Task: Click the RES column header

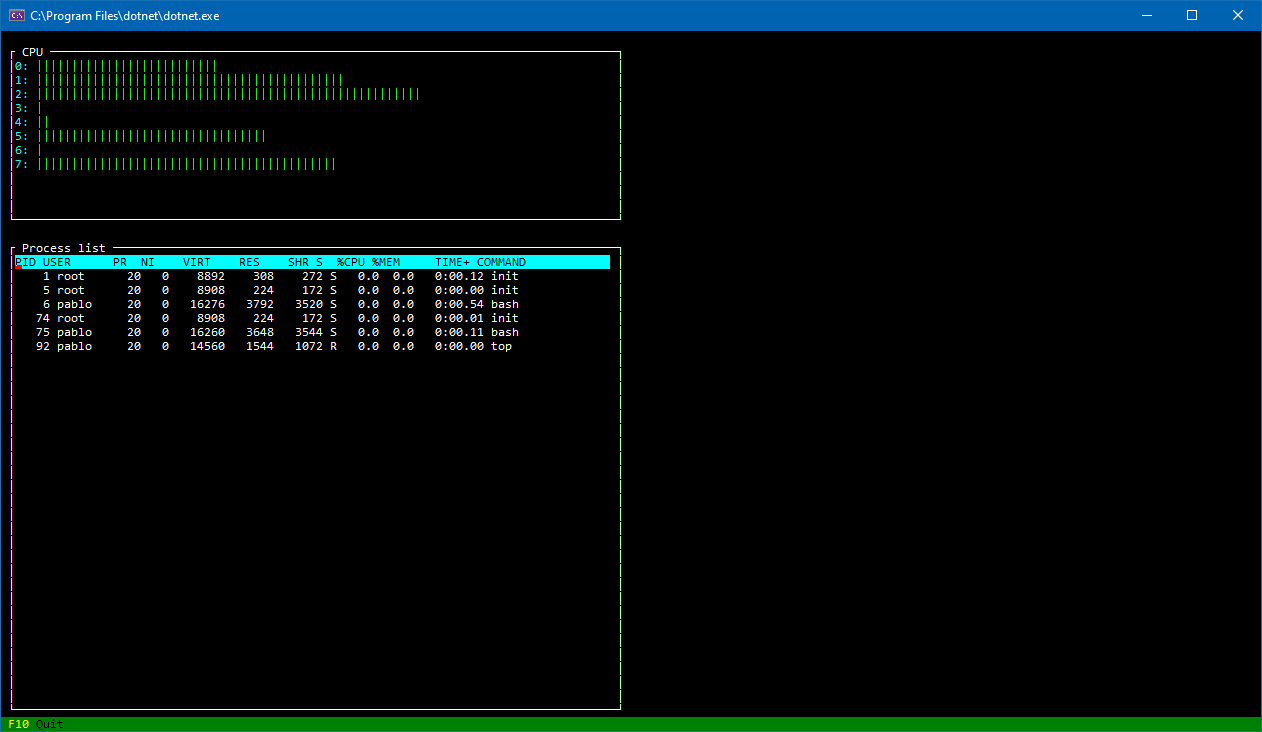Action: click(249, 262)
